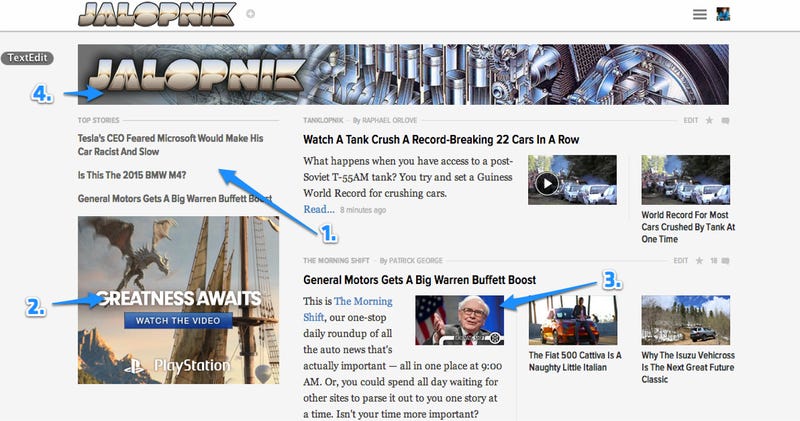
Task: Click the small plus icon beside the Jalopnik logo
Action: click(251, 14)
